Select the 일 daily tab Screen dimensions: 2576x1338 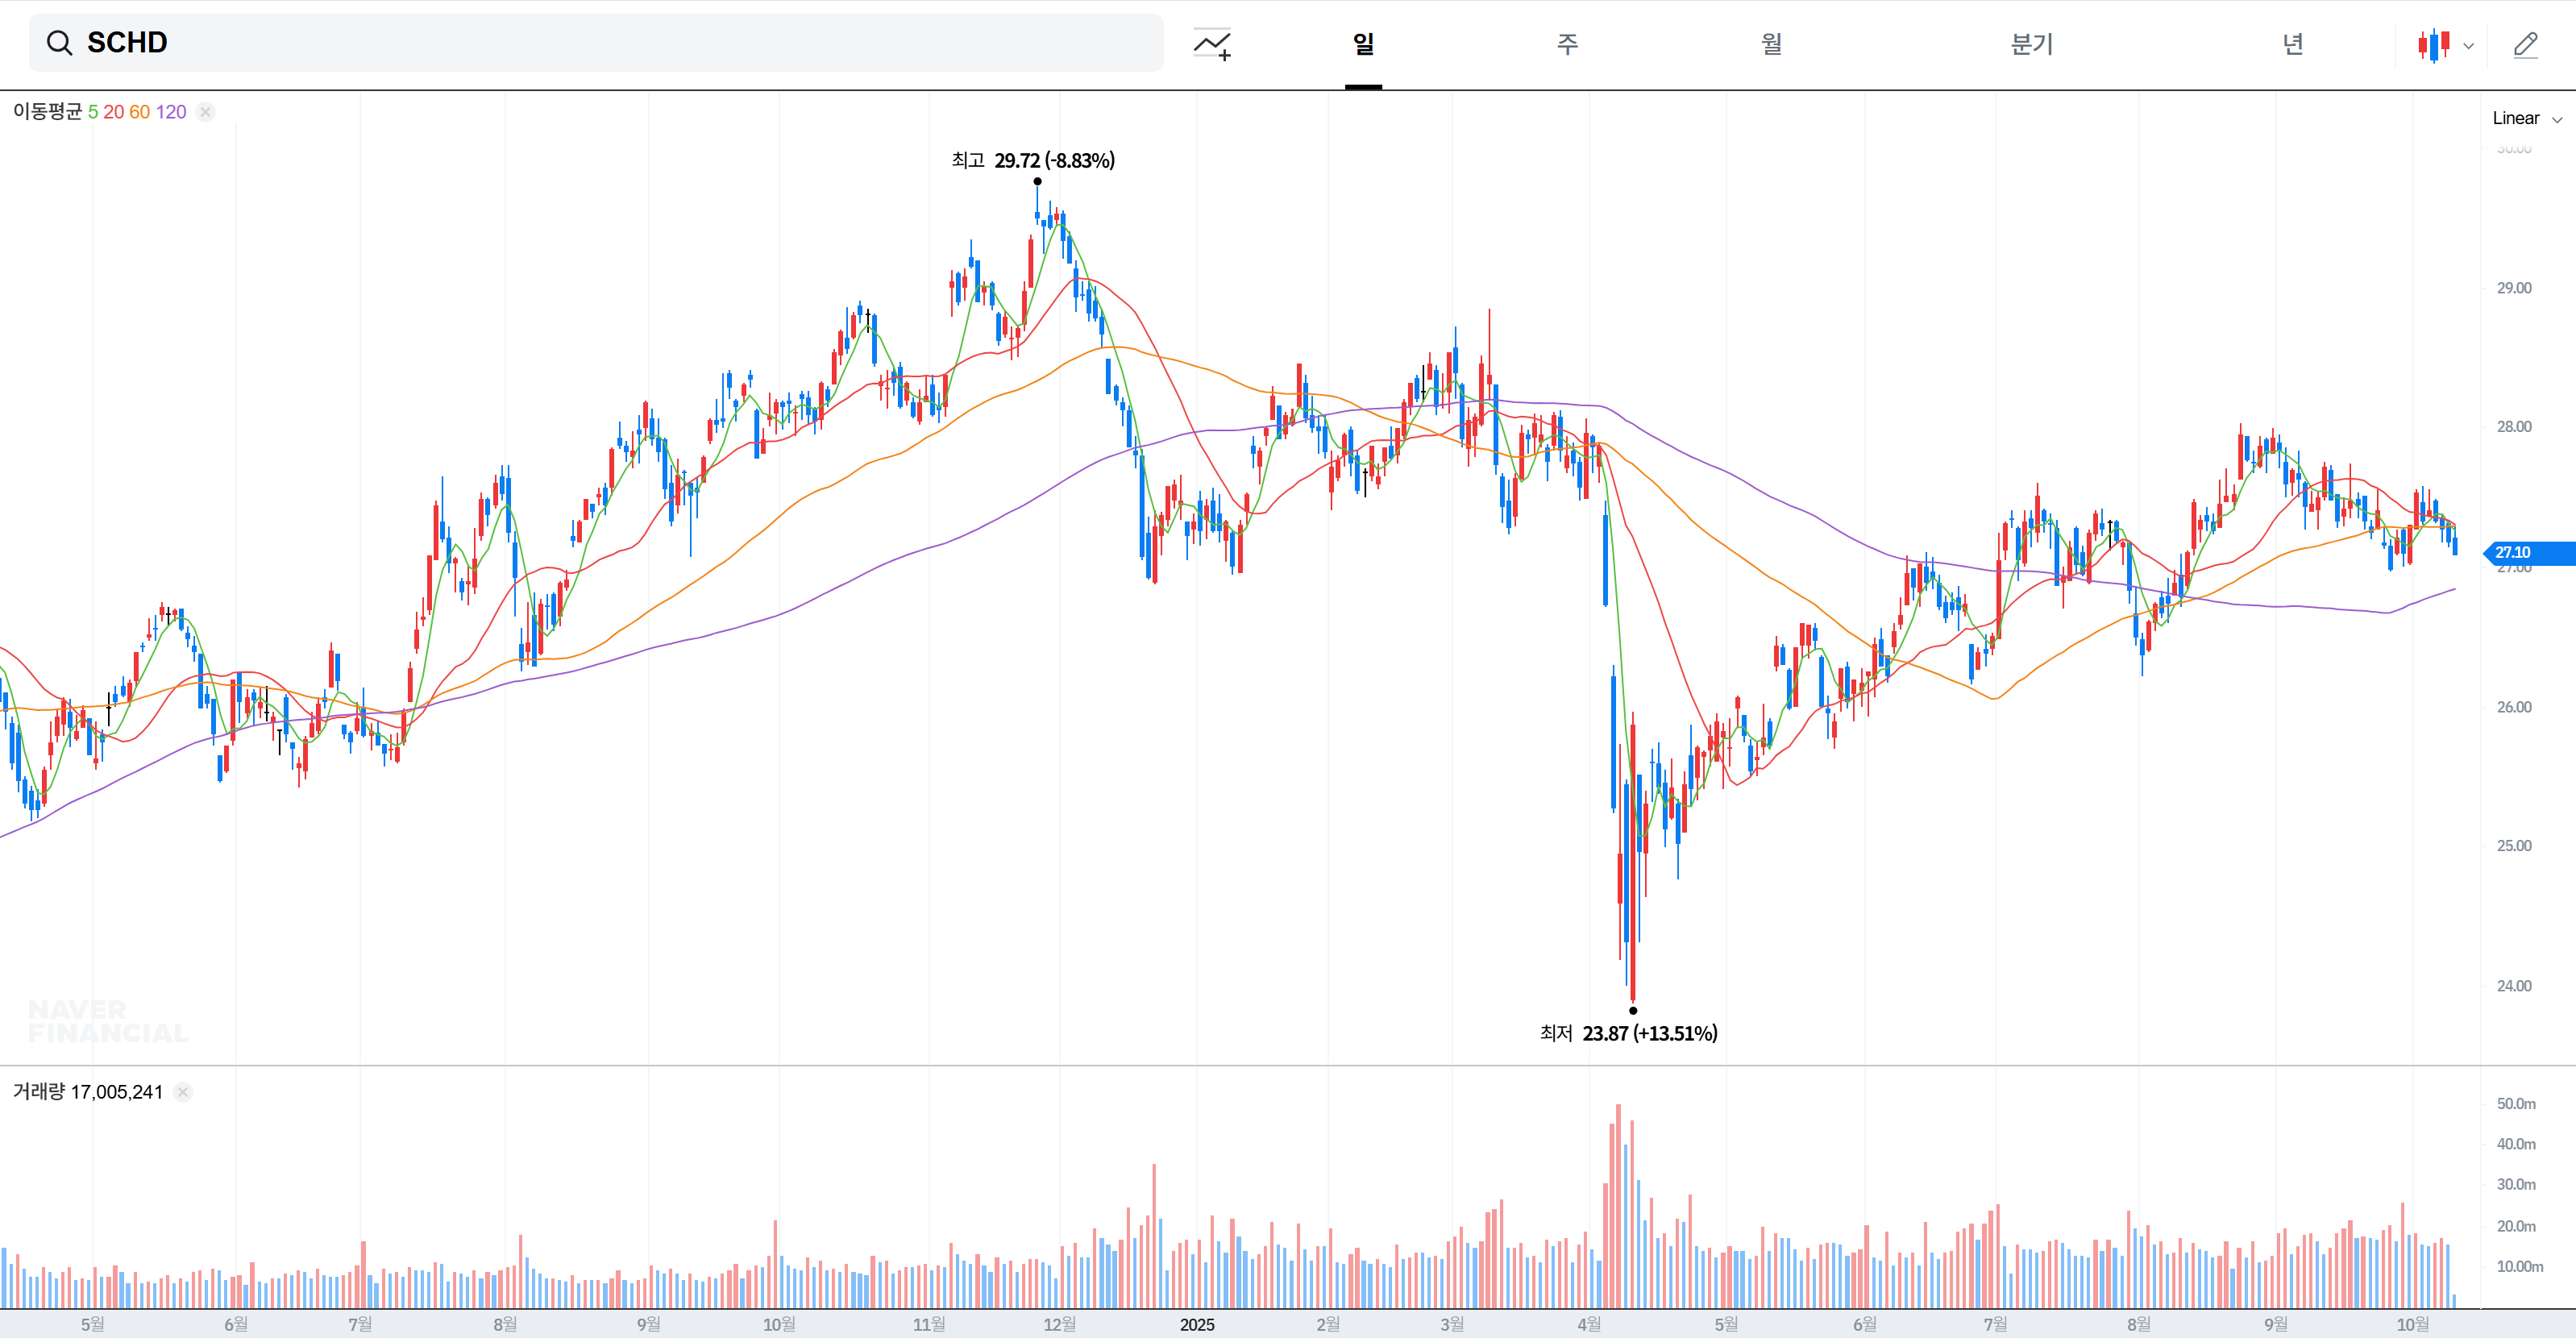click(1363, 44)
